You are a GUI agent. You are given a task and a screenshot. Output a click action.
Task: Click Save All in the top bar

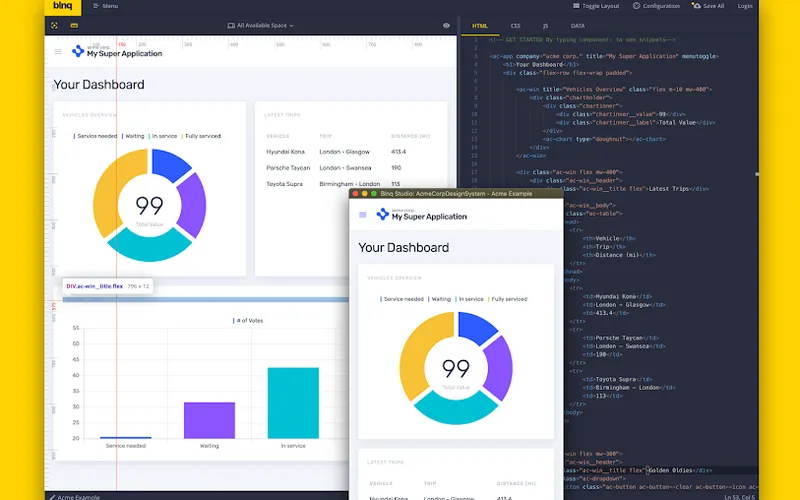click(x=709, y=6)
